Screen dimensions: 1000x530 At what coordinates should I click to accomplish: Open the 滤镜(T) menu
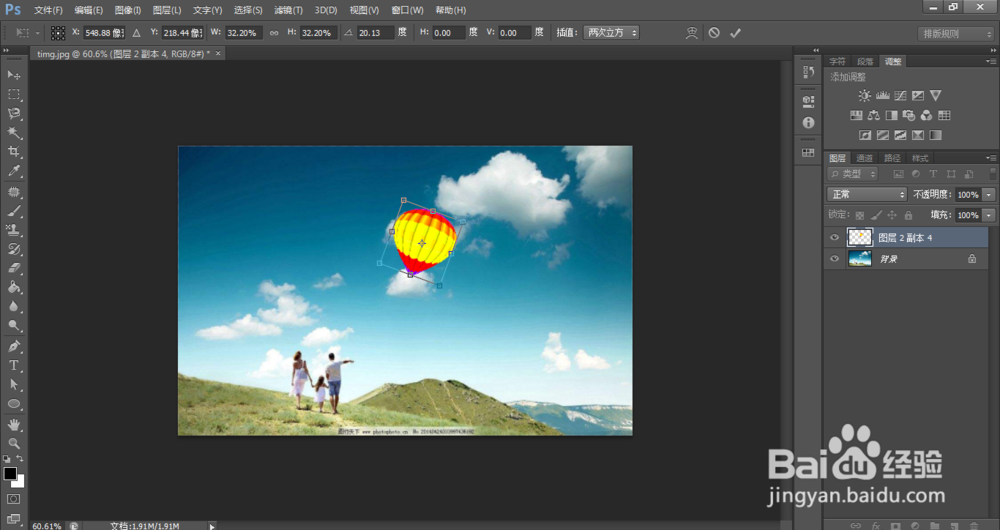288,10
